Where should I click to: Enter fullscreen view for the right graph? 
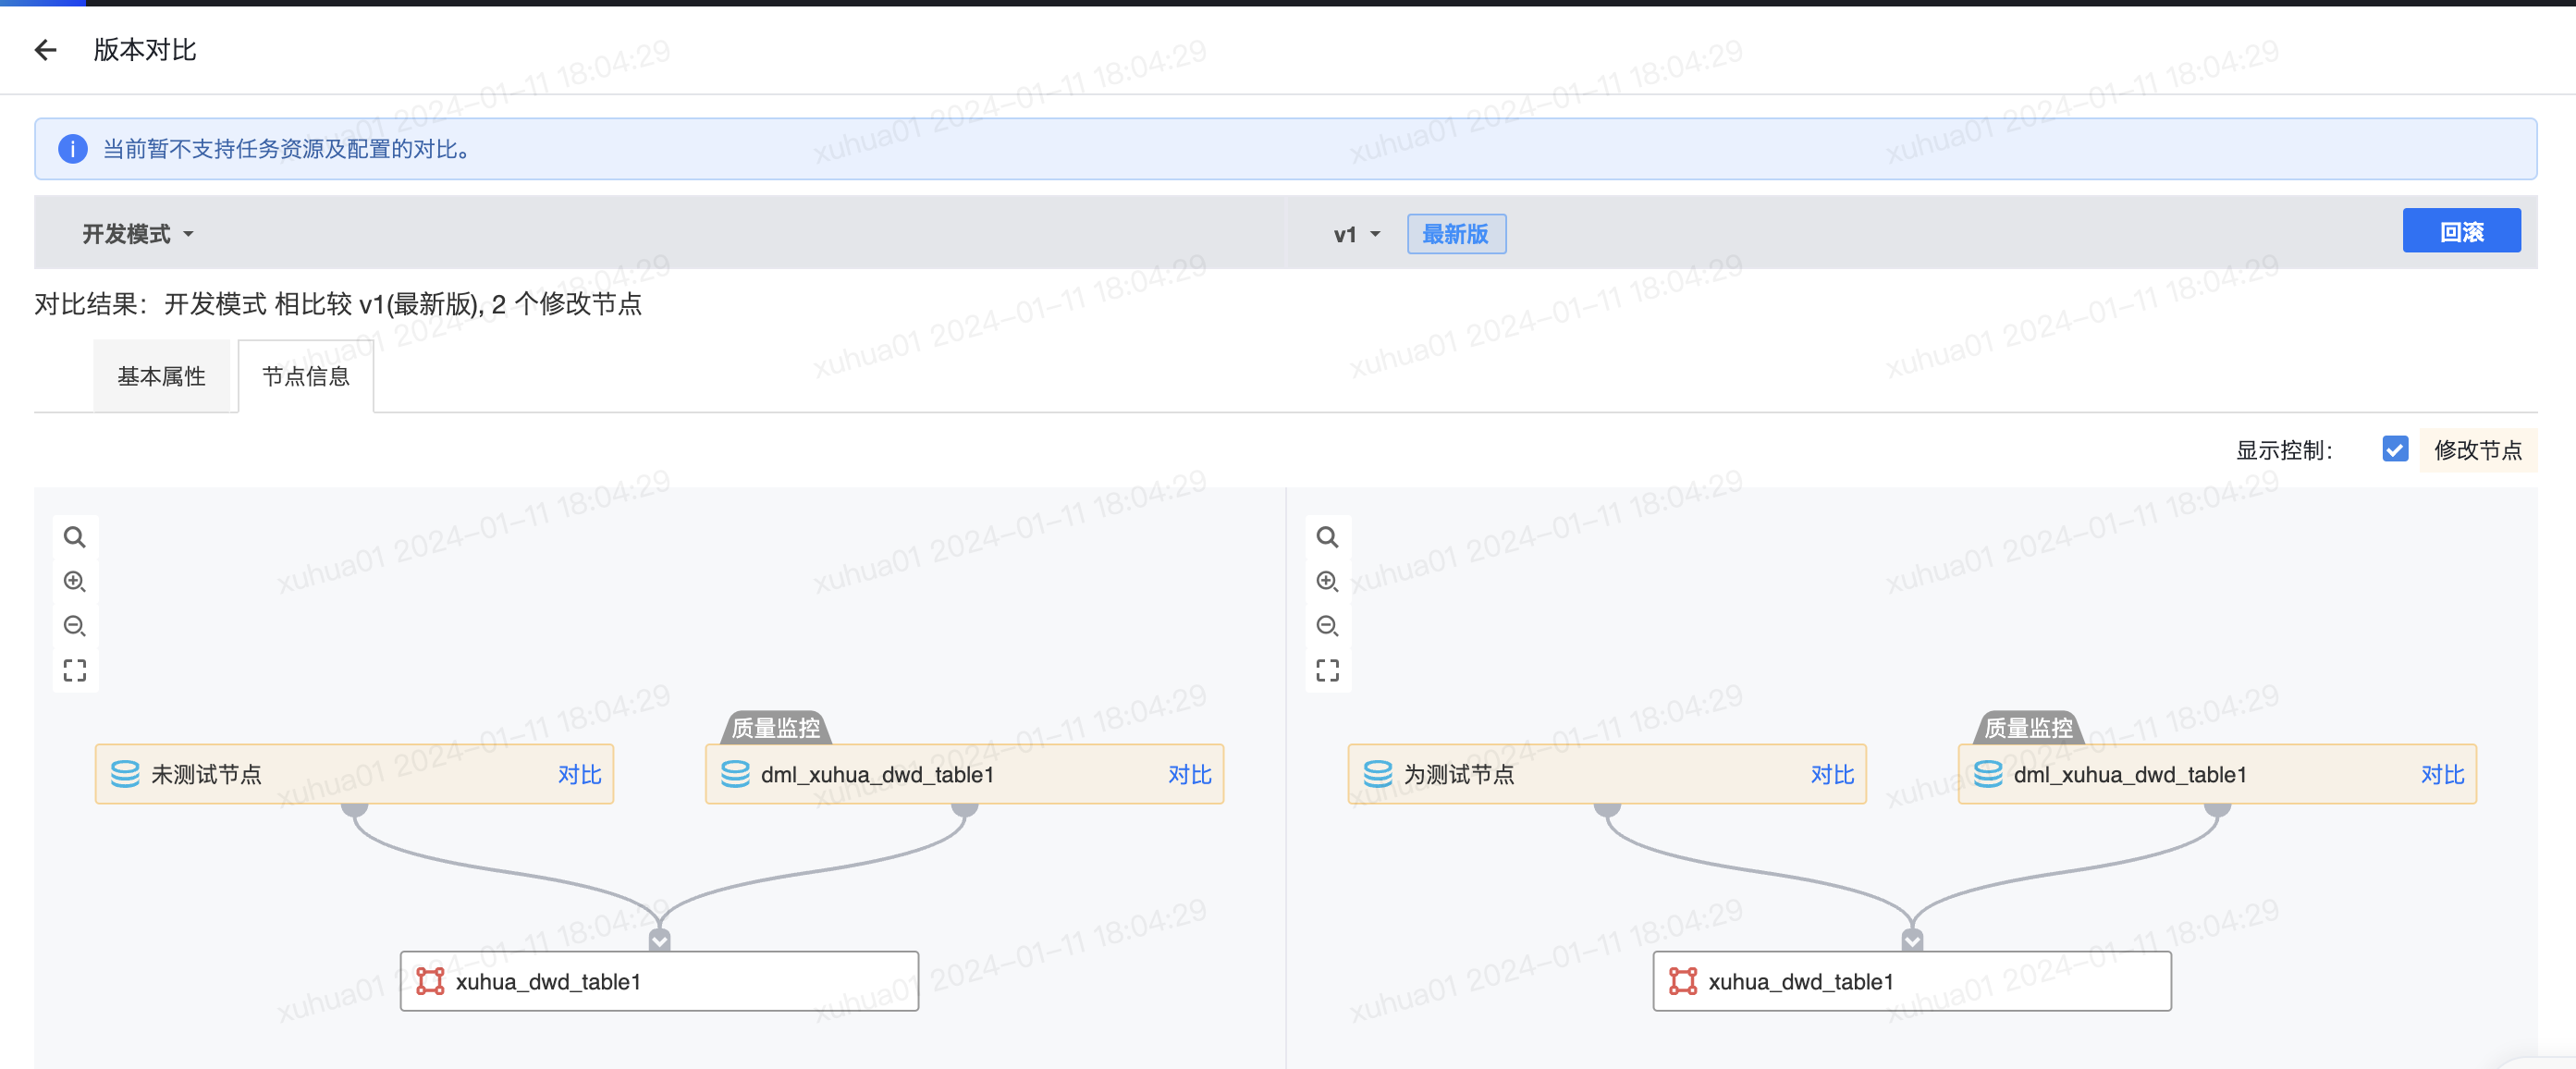point(1328,670)
